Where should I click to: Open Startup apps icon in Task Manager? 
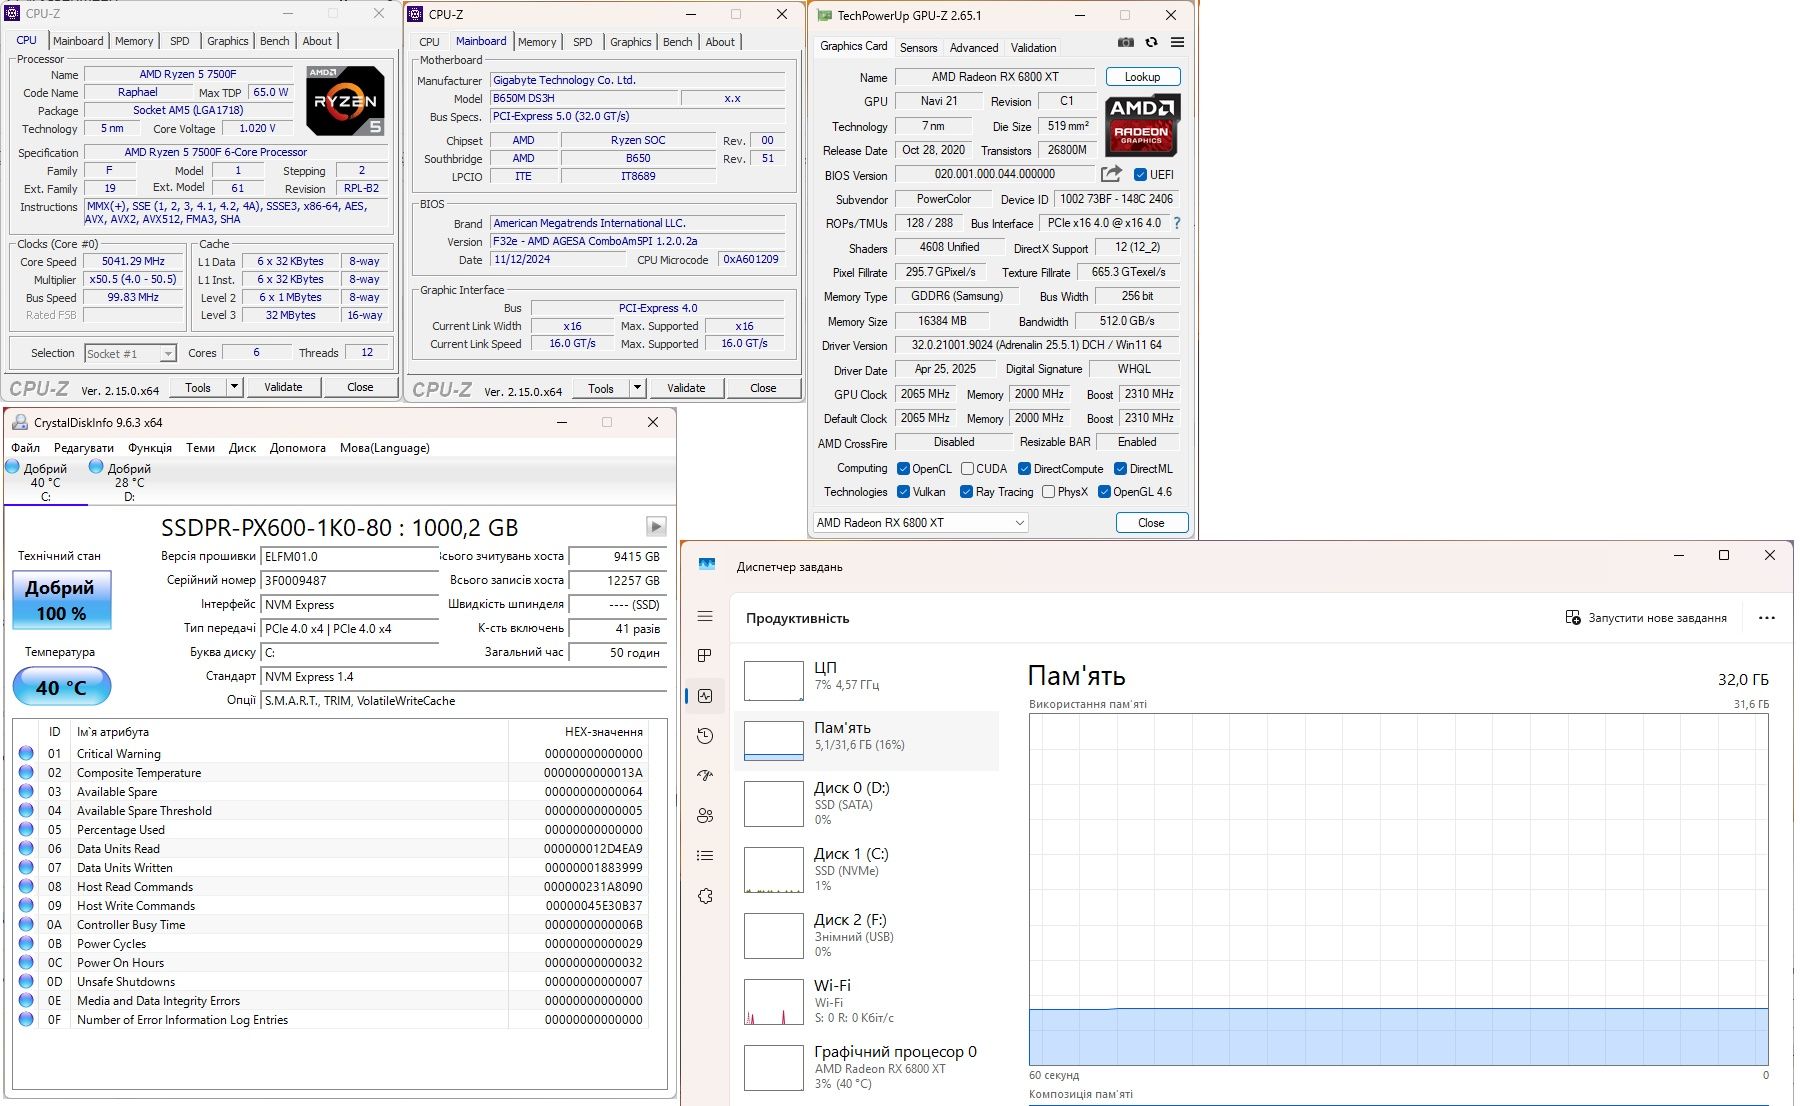point(705,775)
